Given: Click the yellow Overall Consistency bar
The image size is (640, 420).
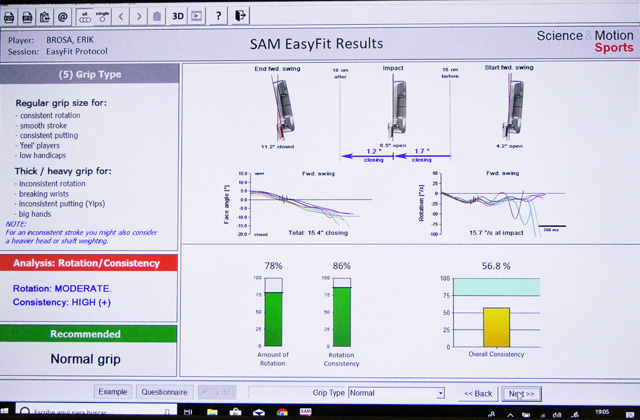Looking at the screenshot, I should click(x=496, y=327).
